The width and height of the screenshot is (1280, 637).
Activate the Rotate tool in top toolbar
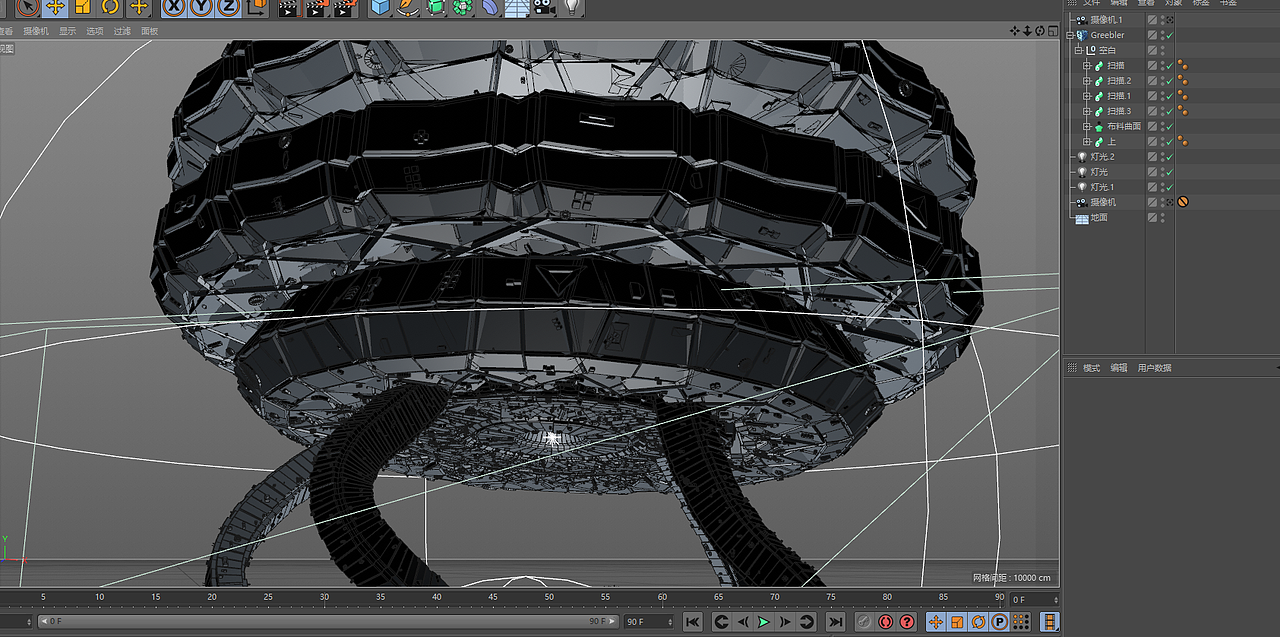[108, 7]
